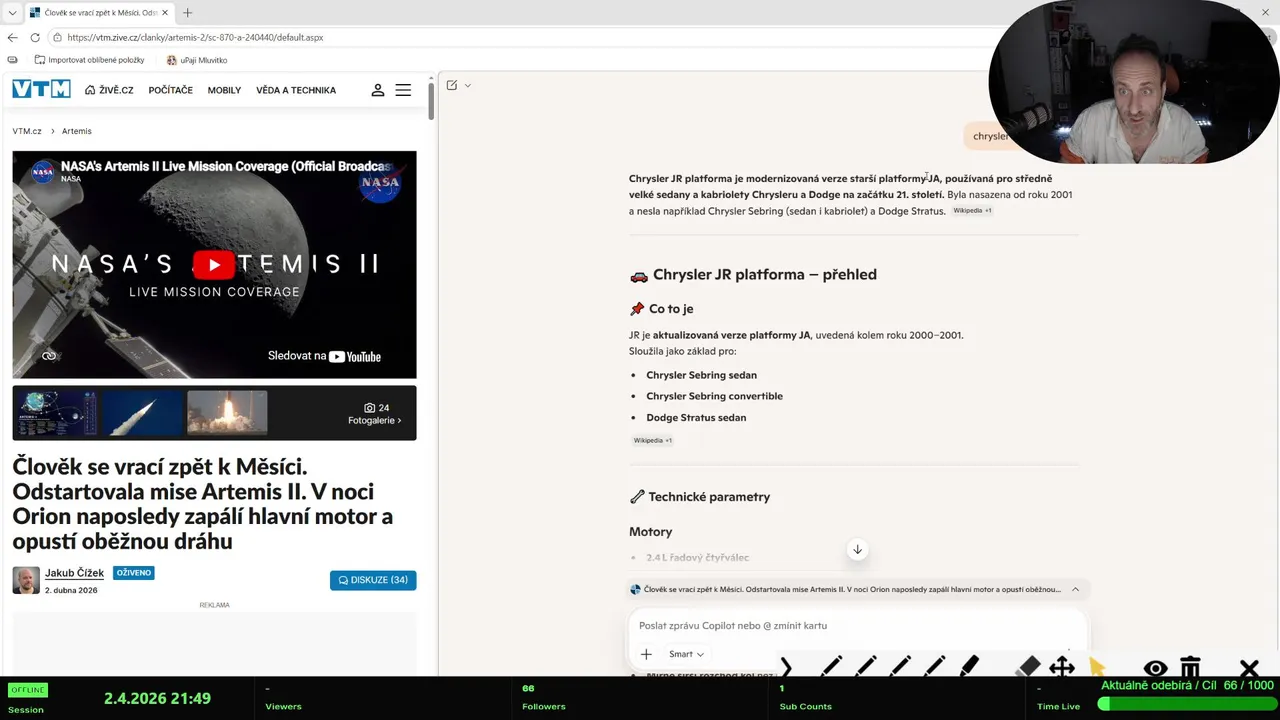
Task: Open the Smart mode dropdown
Action: [x=686, y=654]
